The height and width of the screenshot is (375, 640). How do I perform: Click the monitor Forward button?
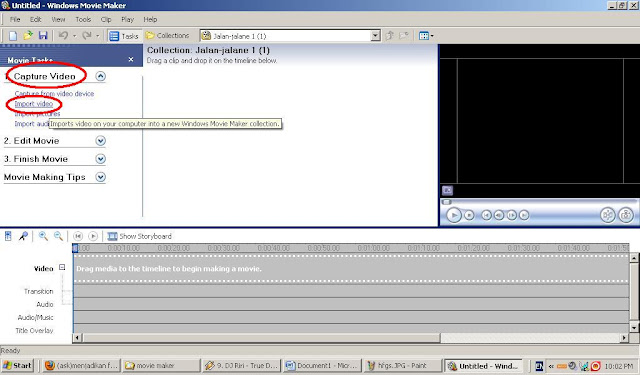coord(524,215)
